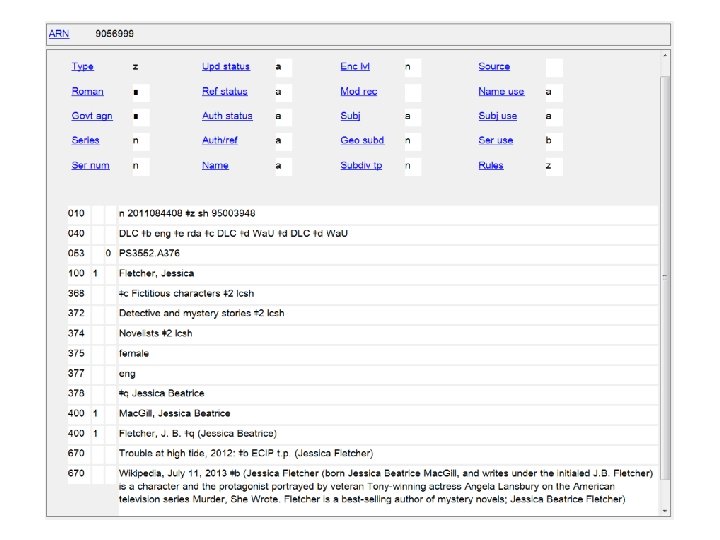
Task: Open the Type fixed field link
Action: click(82, 67)
